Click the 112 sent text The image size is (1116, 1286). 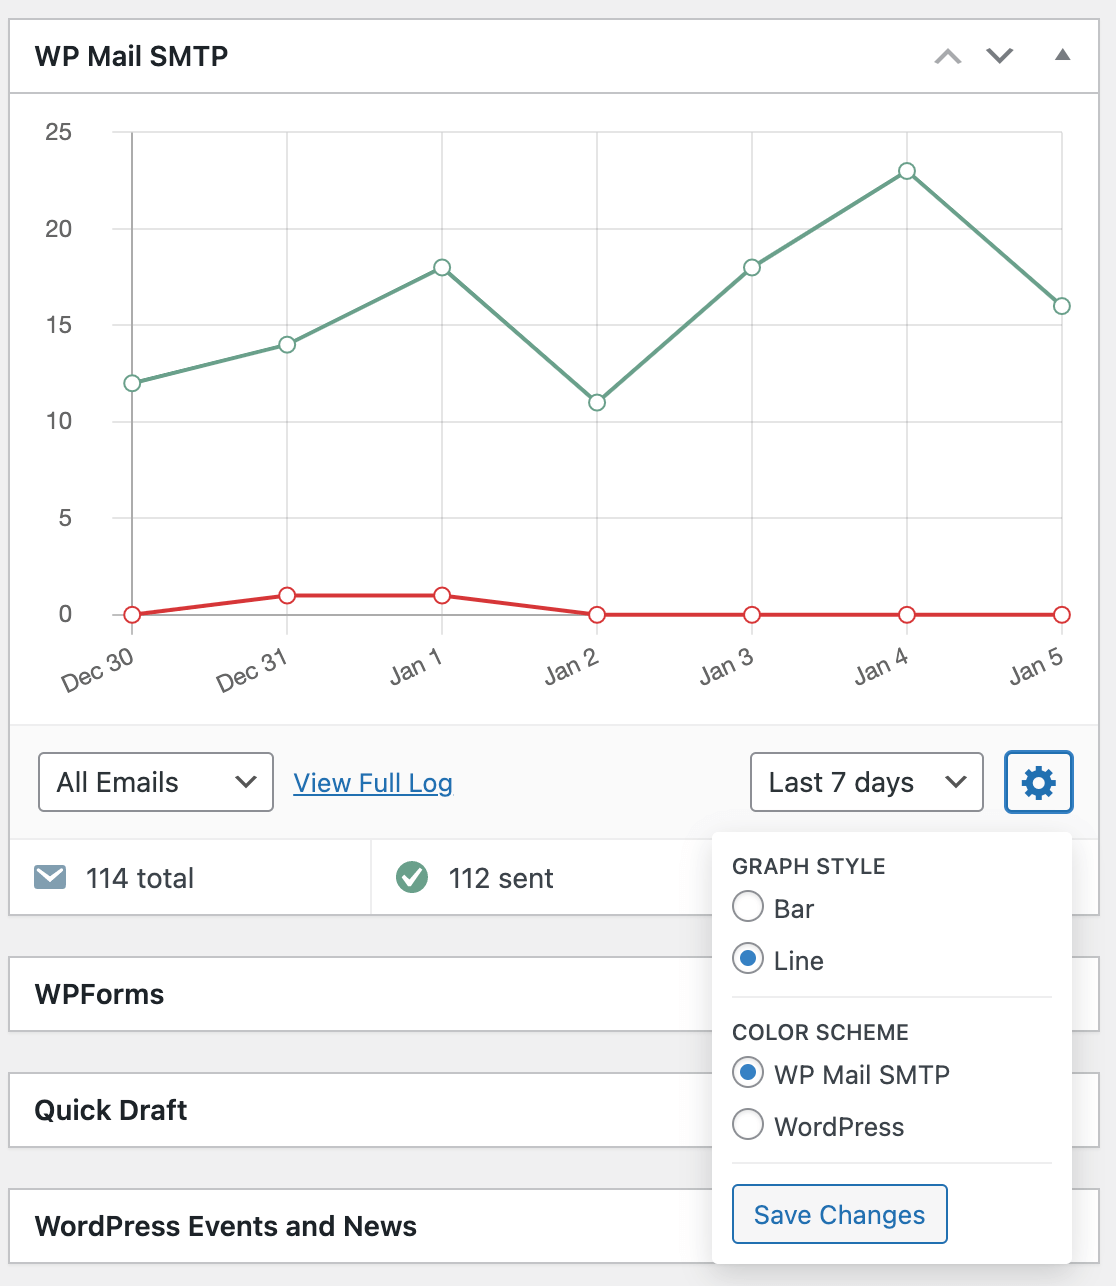pyautogui.click(x=501, y=878)
